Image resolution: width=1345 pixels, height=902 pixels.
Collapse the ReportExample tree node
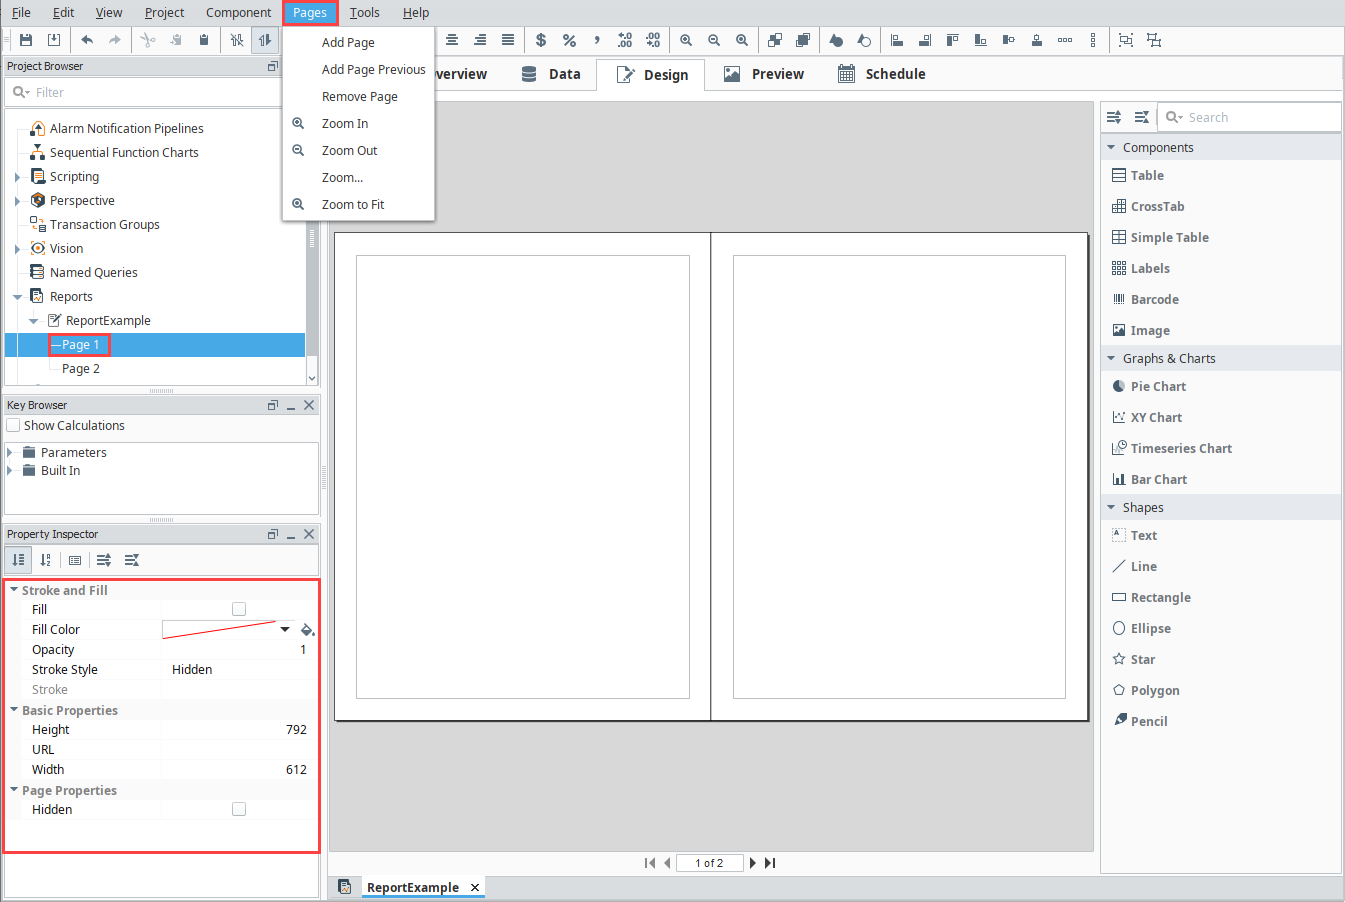pos(33,321)
